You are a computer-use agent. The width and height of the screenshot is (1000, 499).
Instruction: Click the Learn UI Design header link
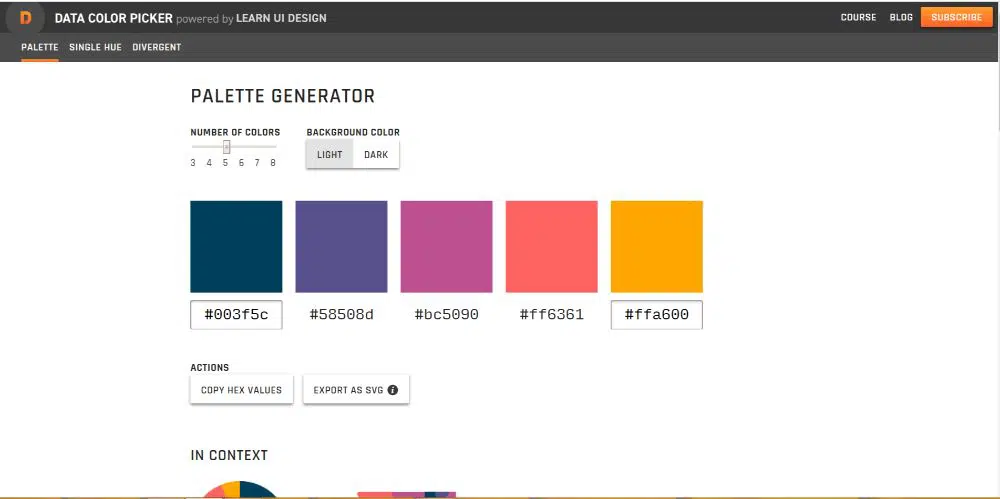point(281,18)
